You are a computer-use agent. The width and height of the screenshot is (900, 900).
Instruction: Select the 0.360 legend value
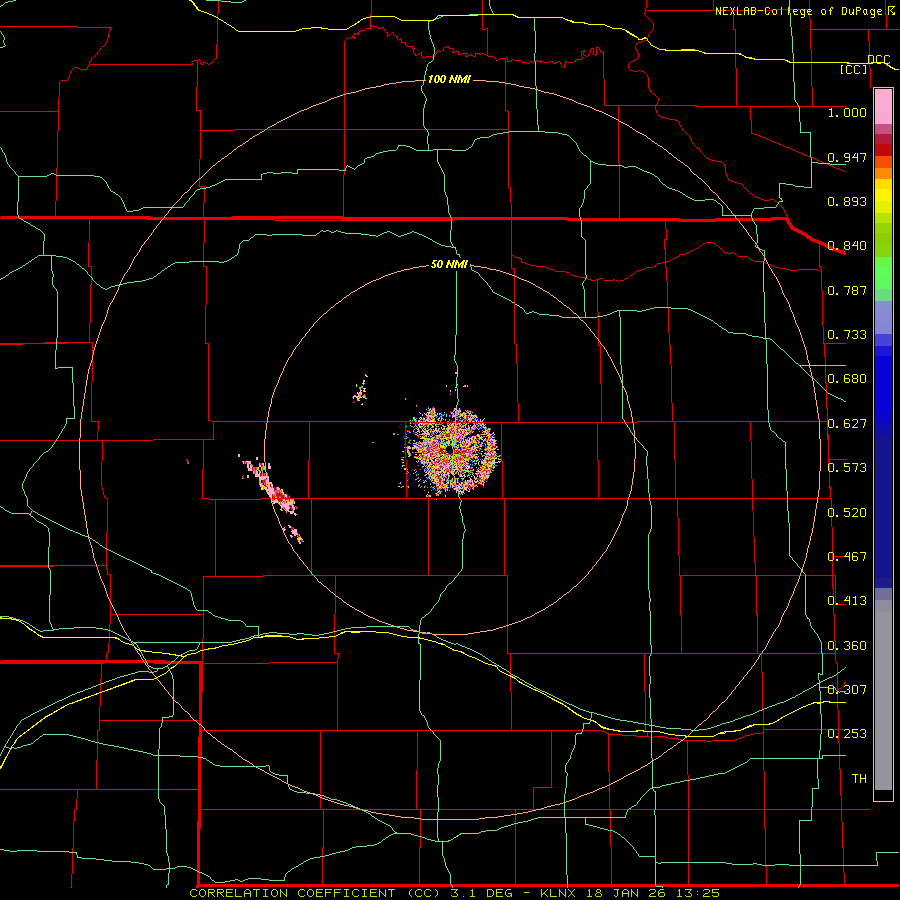pos(847,646)
